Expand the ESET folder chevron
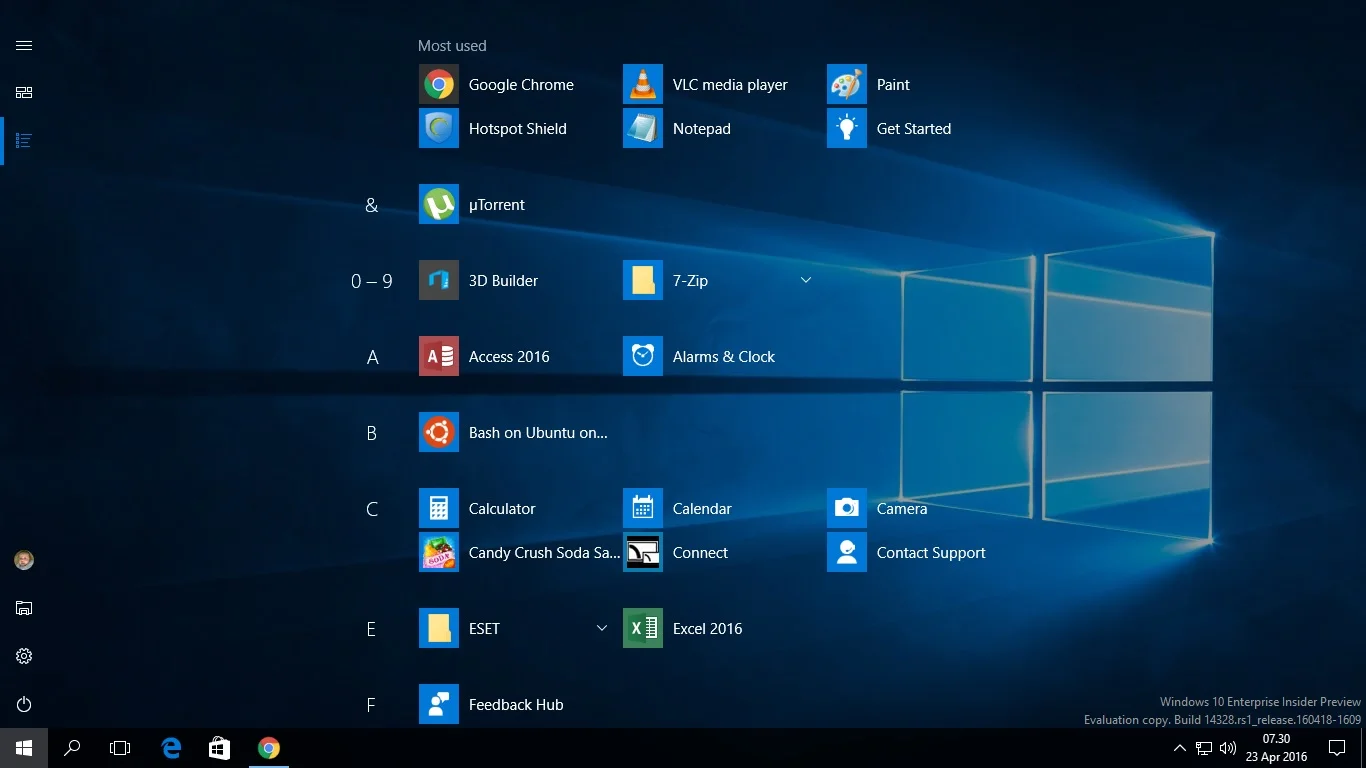 coord(602,628)
